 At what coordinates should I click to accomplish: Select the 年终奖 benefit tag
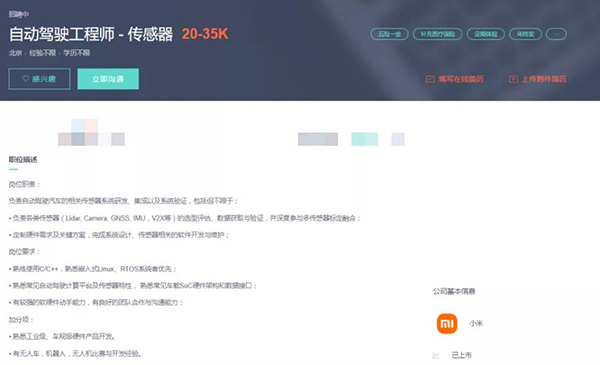coord(526,34)
